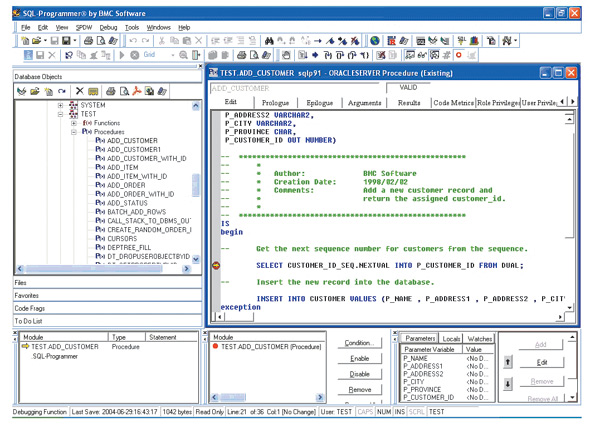
Task: Click the eyeglasses Watches toolbar icon
Action: point(422,55)
